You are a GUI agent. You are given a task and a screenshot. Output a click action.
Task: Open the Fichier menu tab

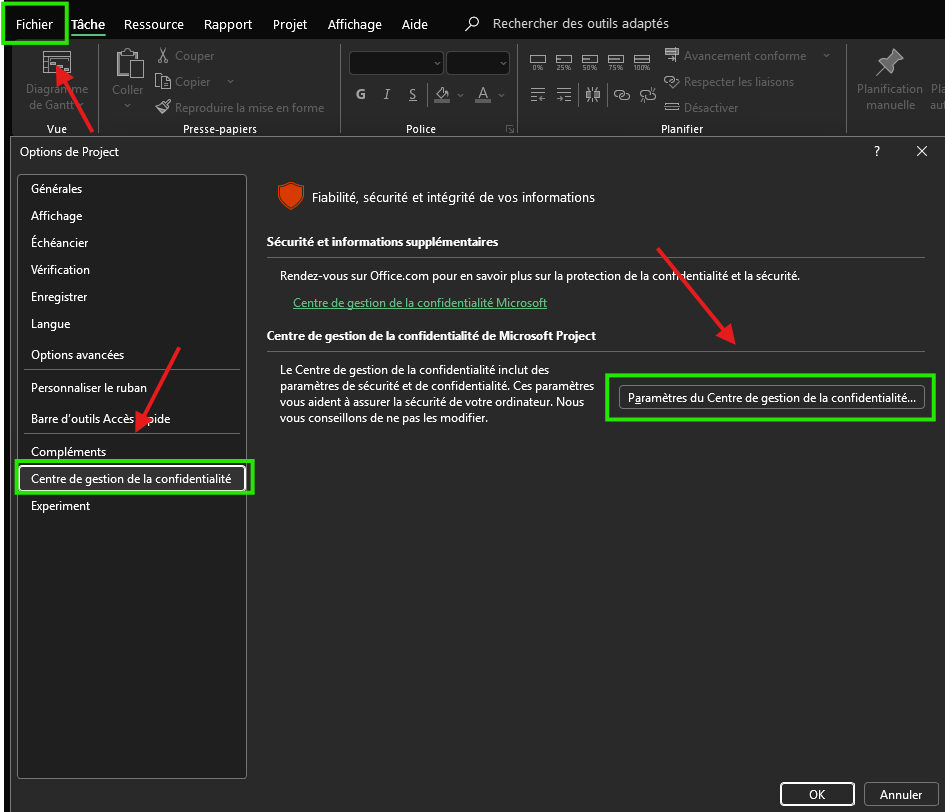(34, 24)
